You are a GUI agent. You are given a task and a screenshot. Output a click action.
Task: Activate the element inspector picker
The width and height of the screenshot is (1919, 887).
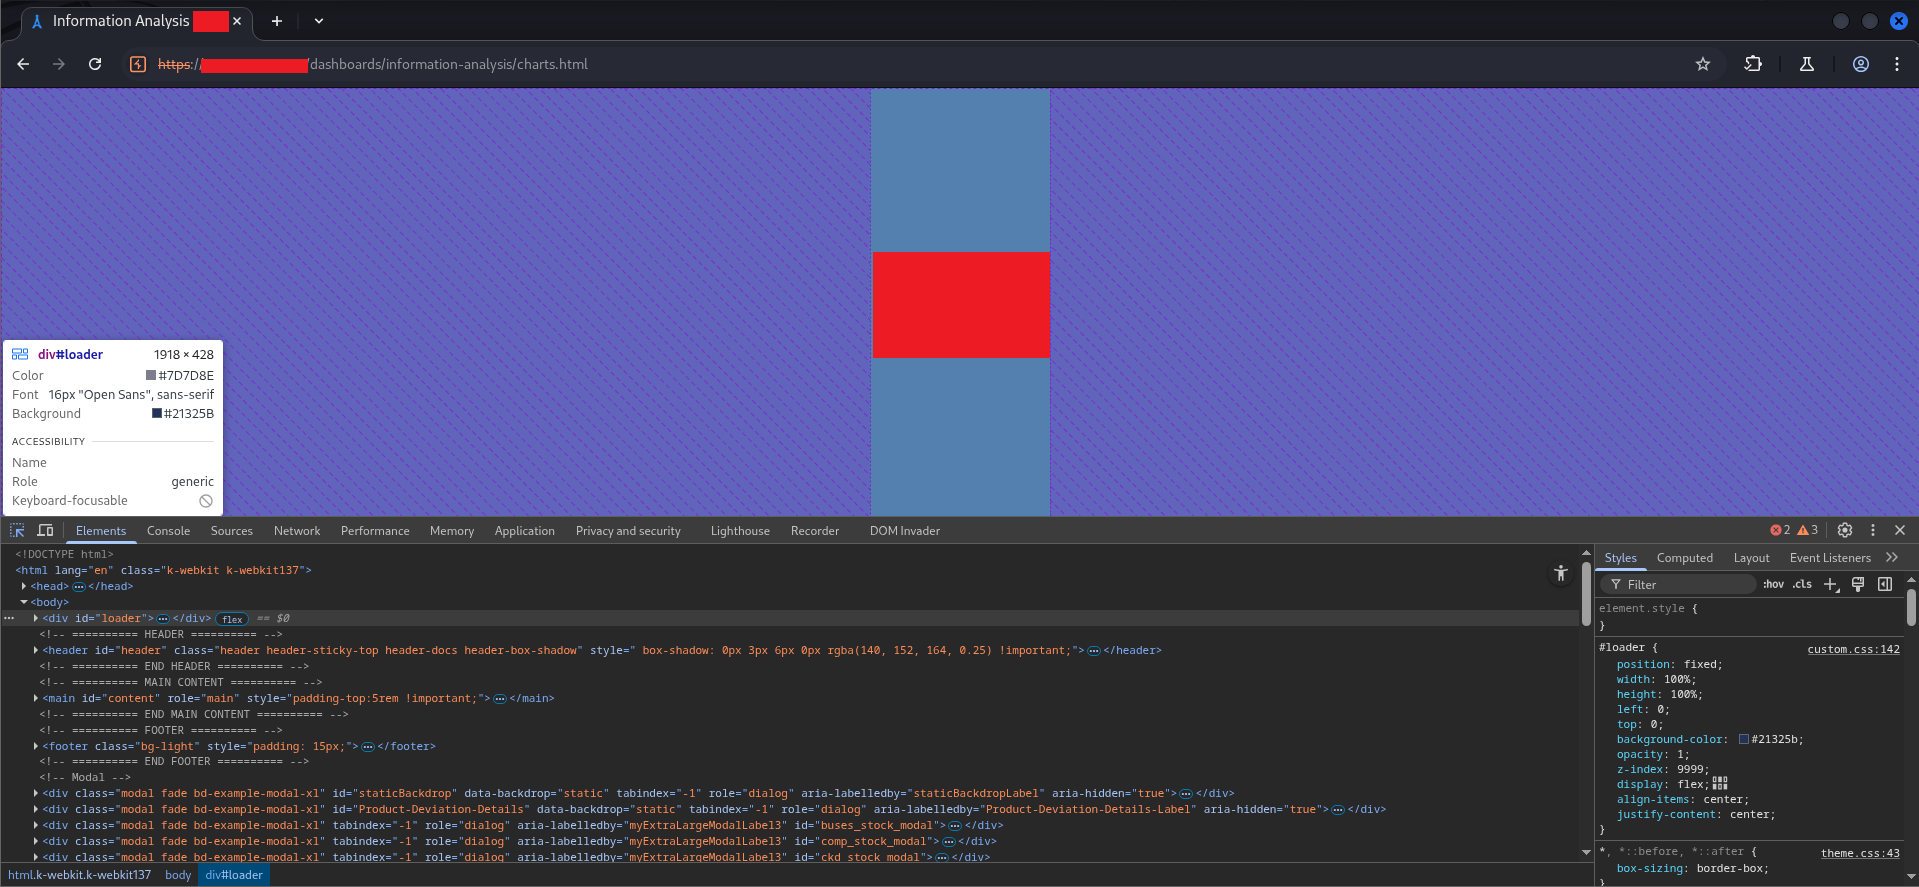tap(17, 530)
